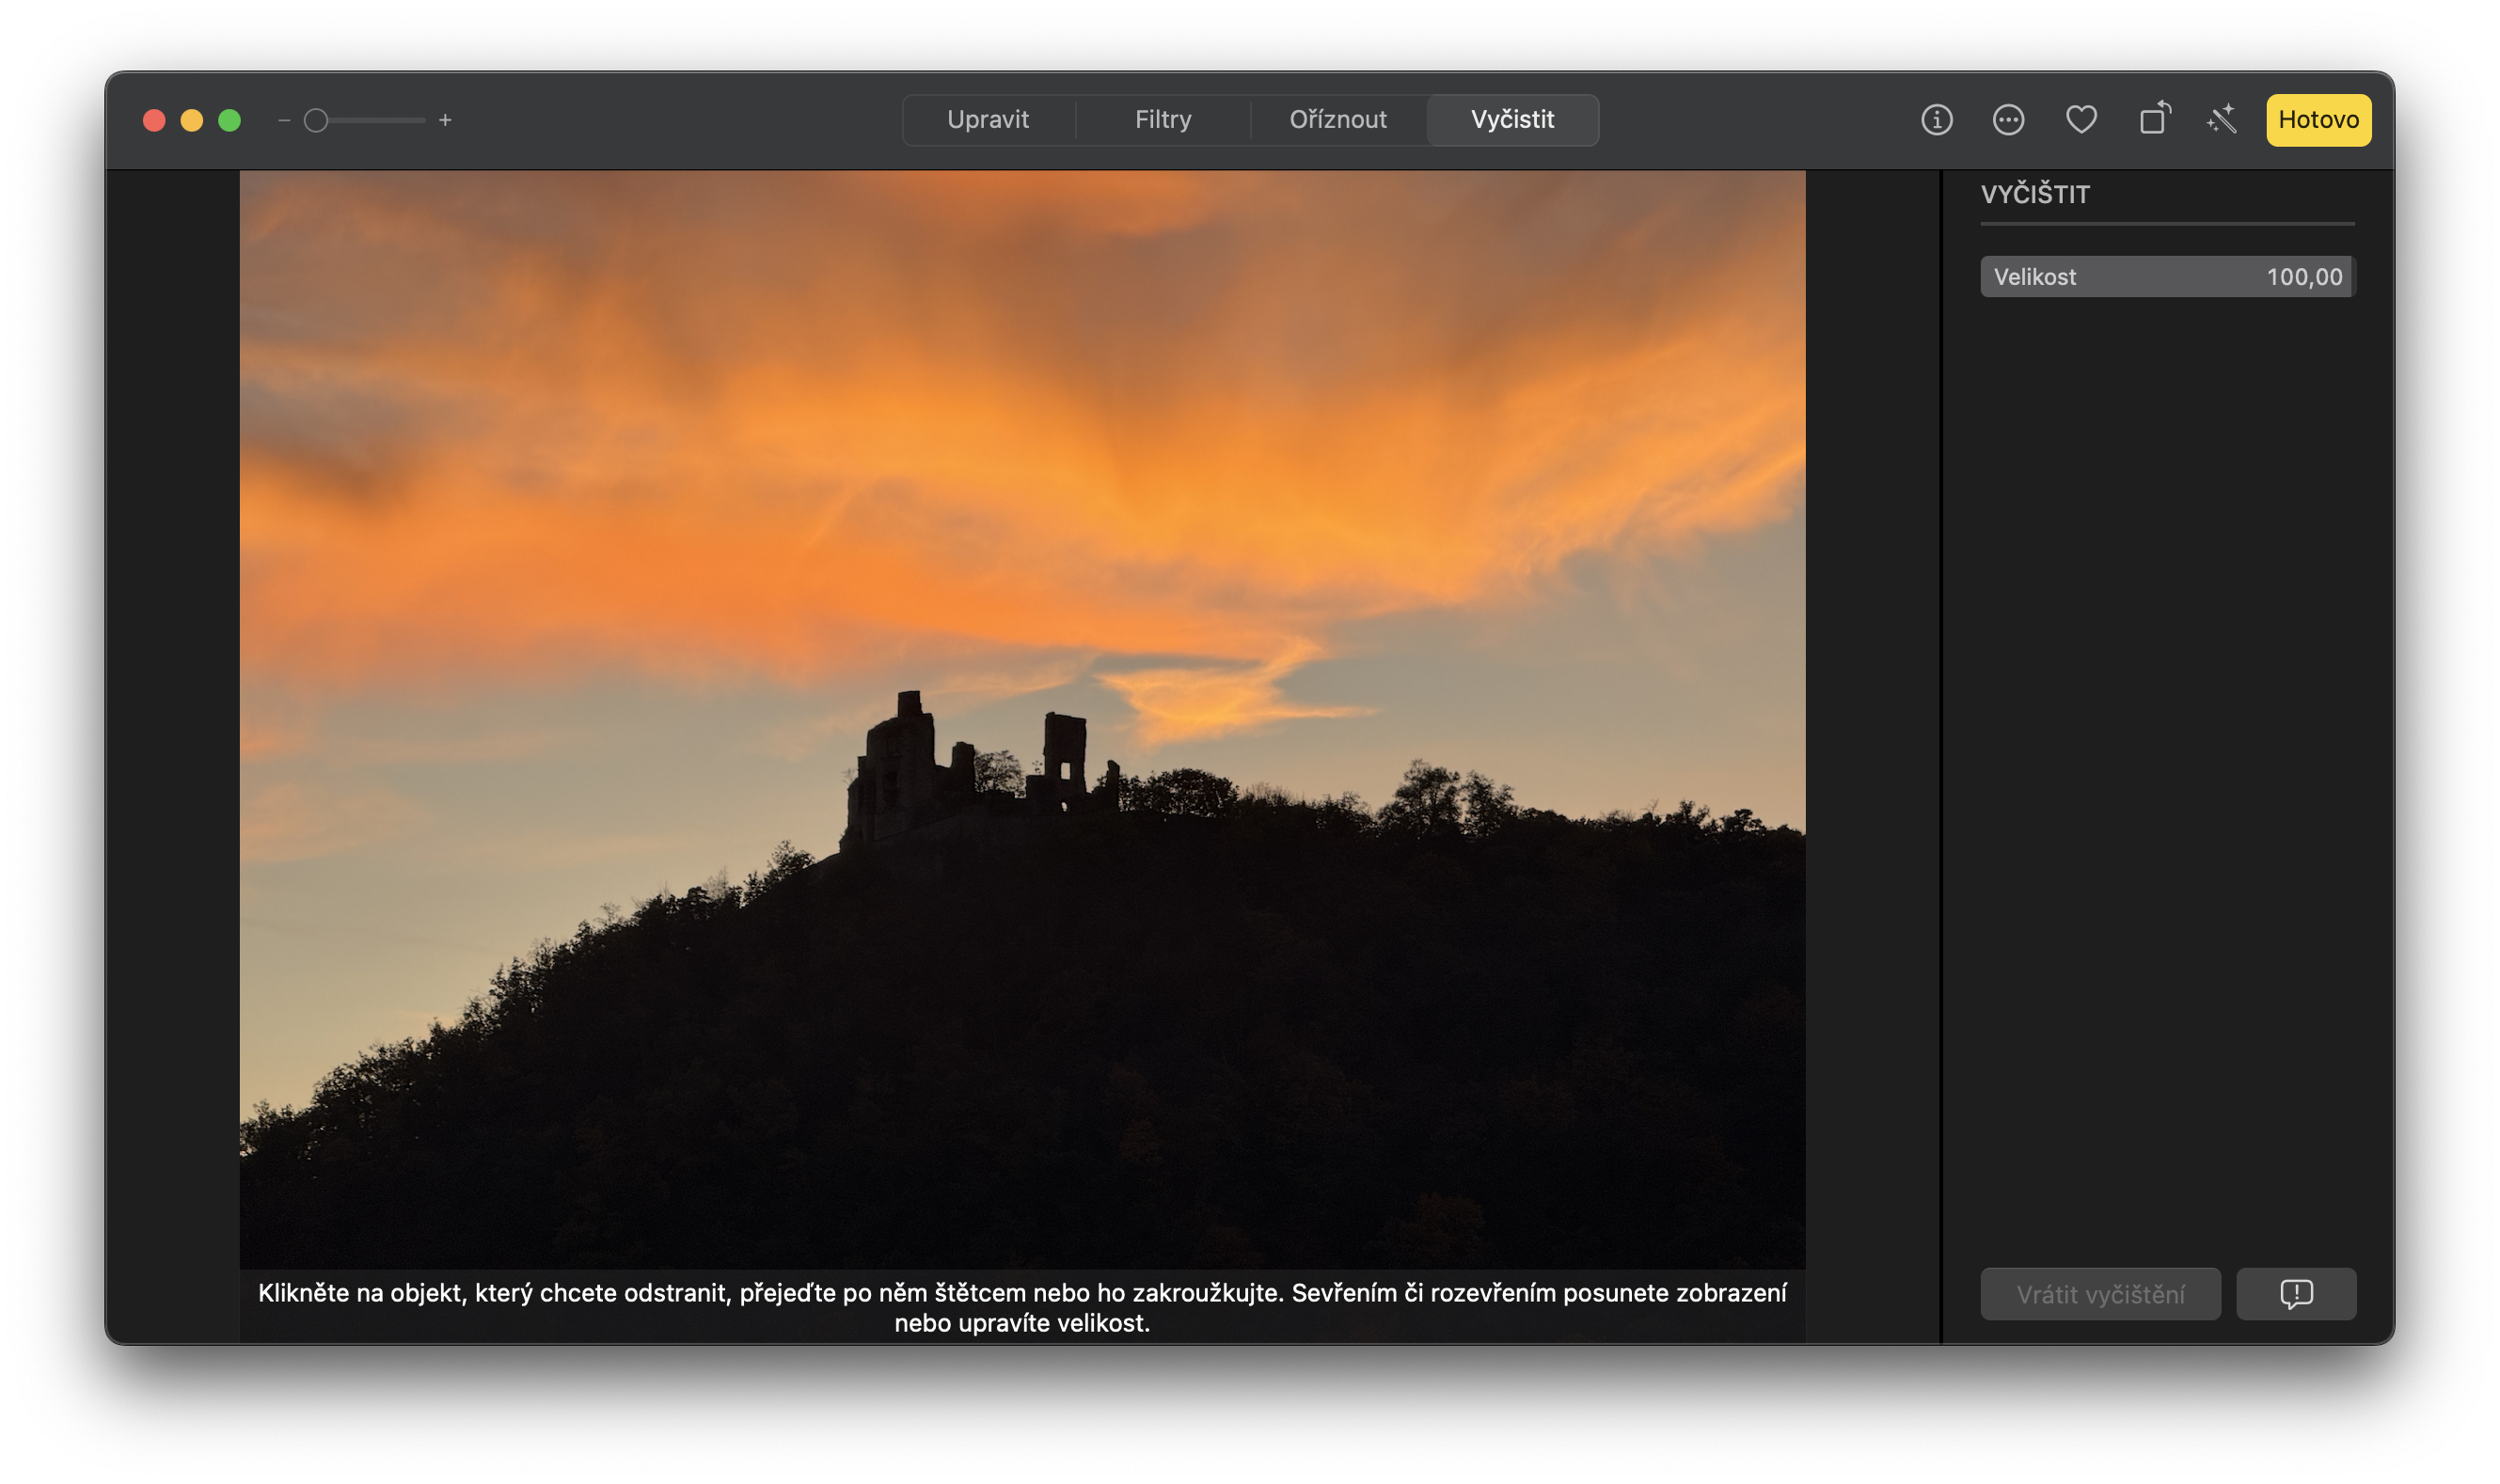Viewport: 2500px width, 1484px height.
Task: Zoom in with the plus icon
Action: pyautogui.click(x=446, y=119)
